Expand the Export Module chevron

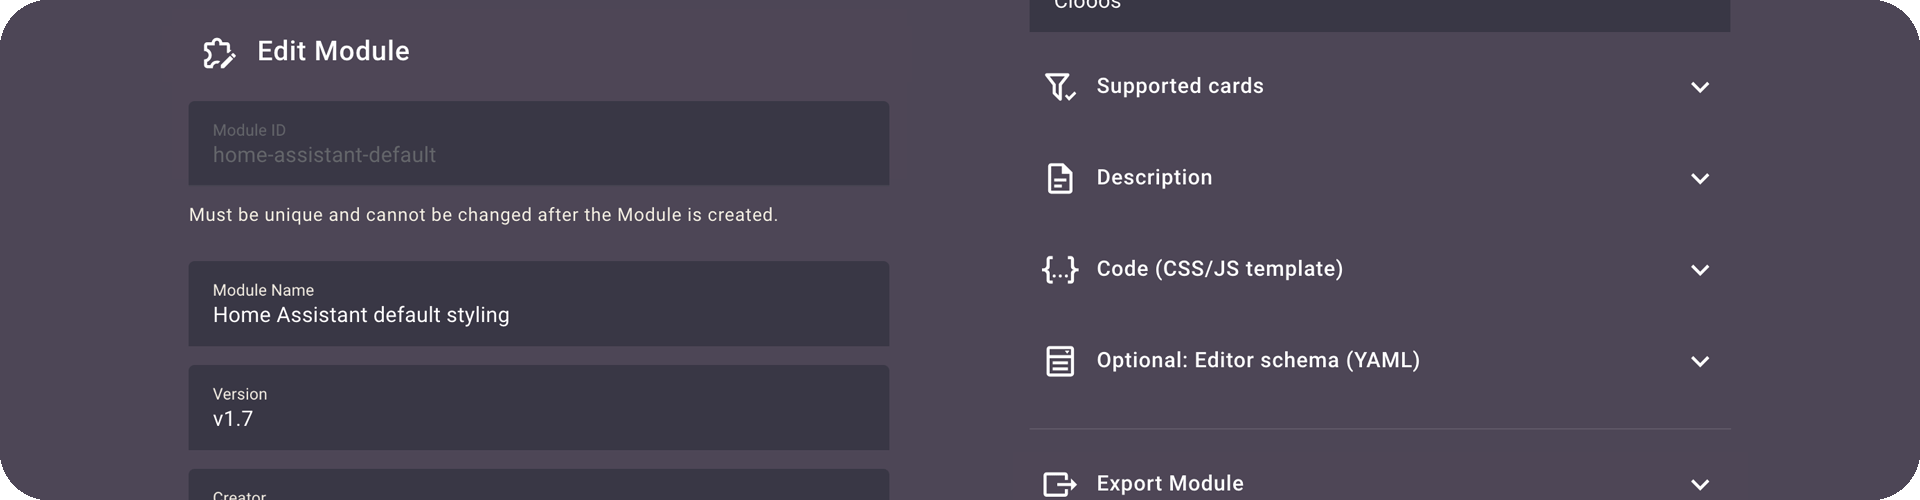pos(1700,485)
